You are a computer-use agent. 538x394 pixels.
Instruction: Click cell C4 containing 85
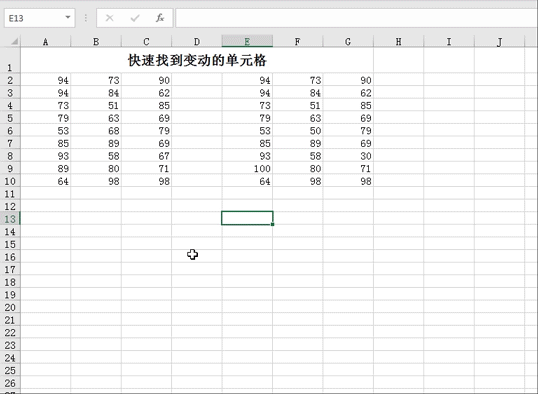click(146, 105)
